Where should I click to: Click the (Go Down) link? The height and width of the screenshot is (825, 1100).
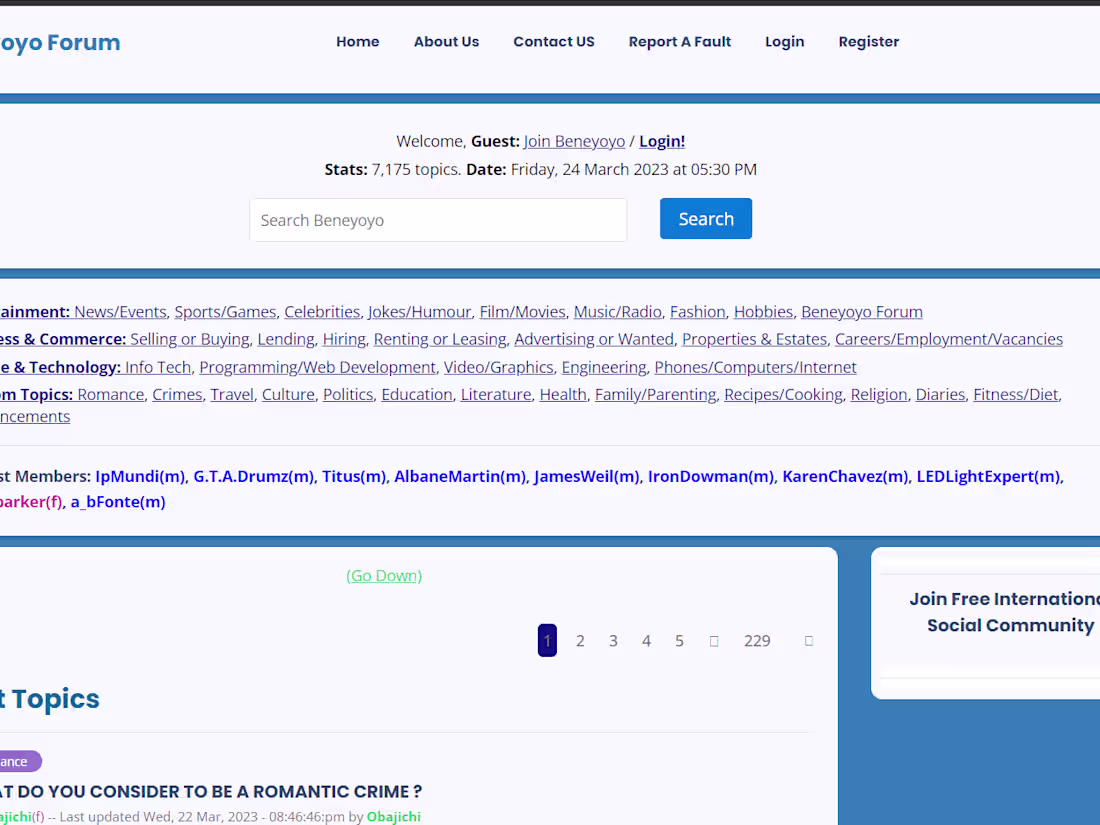coord(384,575)
